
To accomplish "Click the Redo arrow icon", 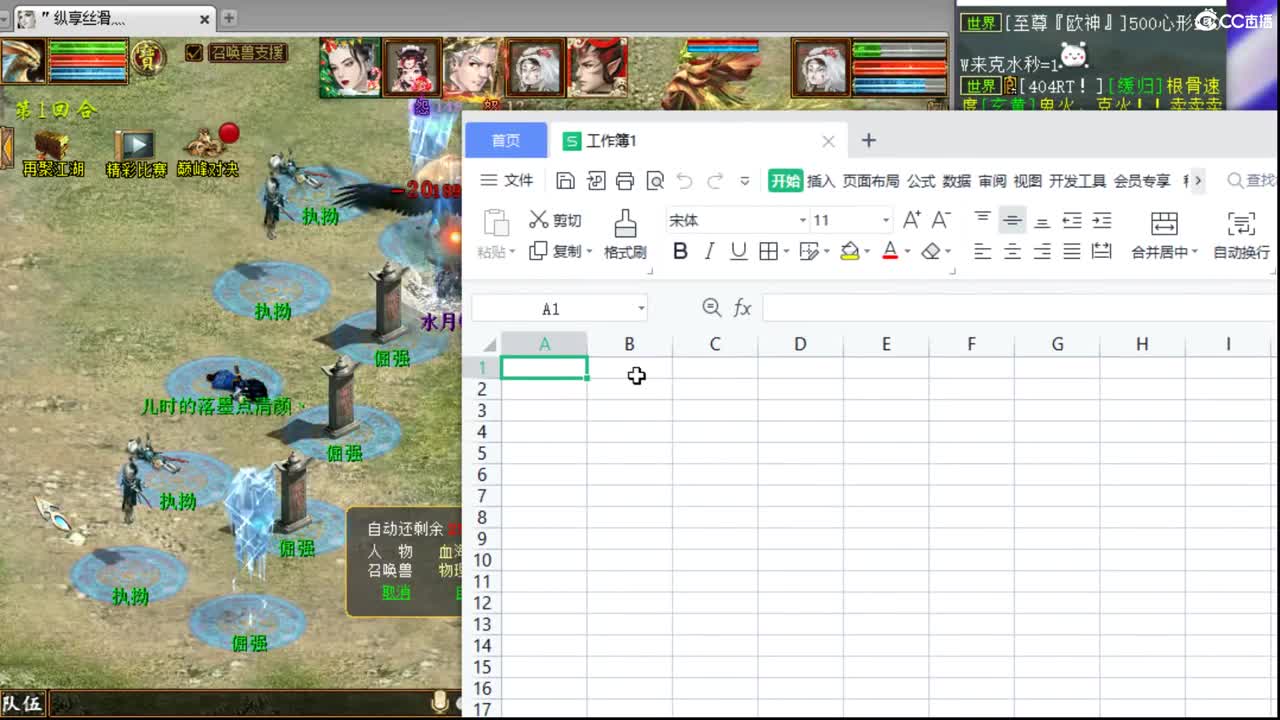I will [715, 181].
